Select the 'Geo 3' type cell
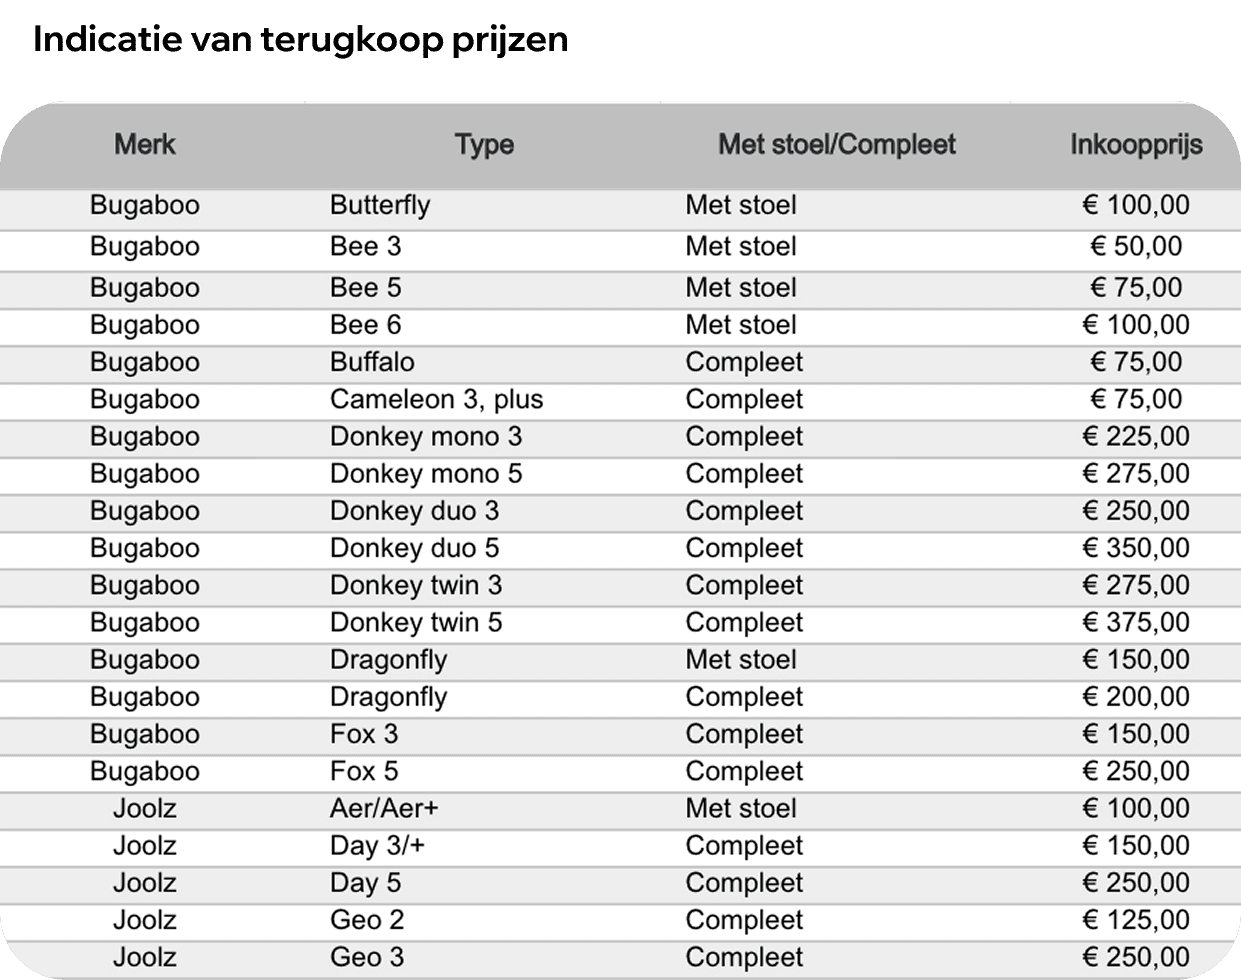1241x980 pixels. (x=367, y=957)
